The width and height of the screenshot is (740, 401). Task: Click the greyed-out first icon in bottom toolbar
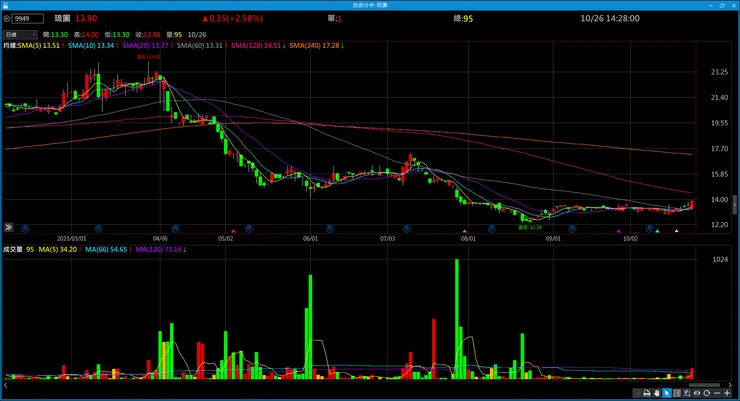pos(637,393)
